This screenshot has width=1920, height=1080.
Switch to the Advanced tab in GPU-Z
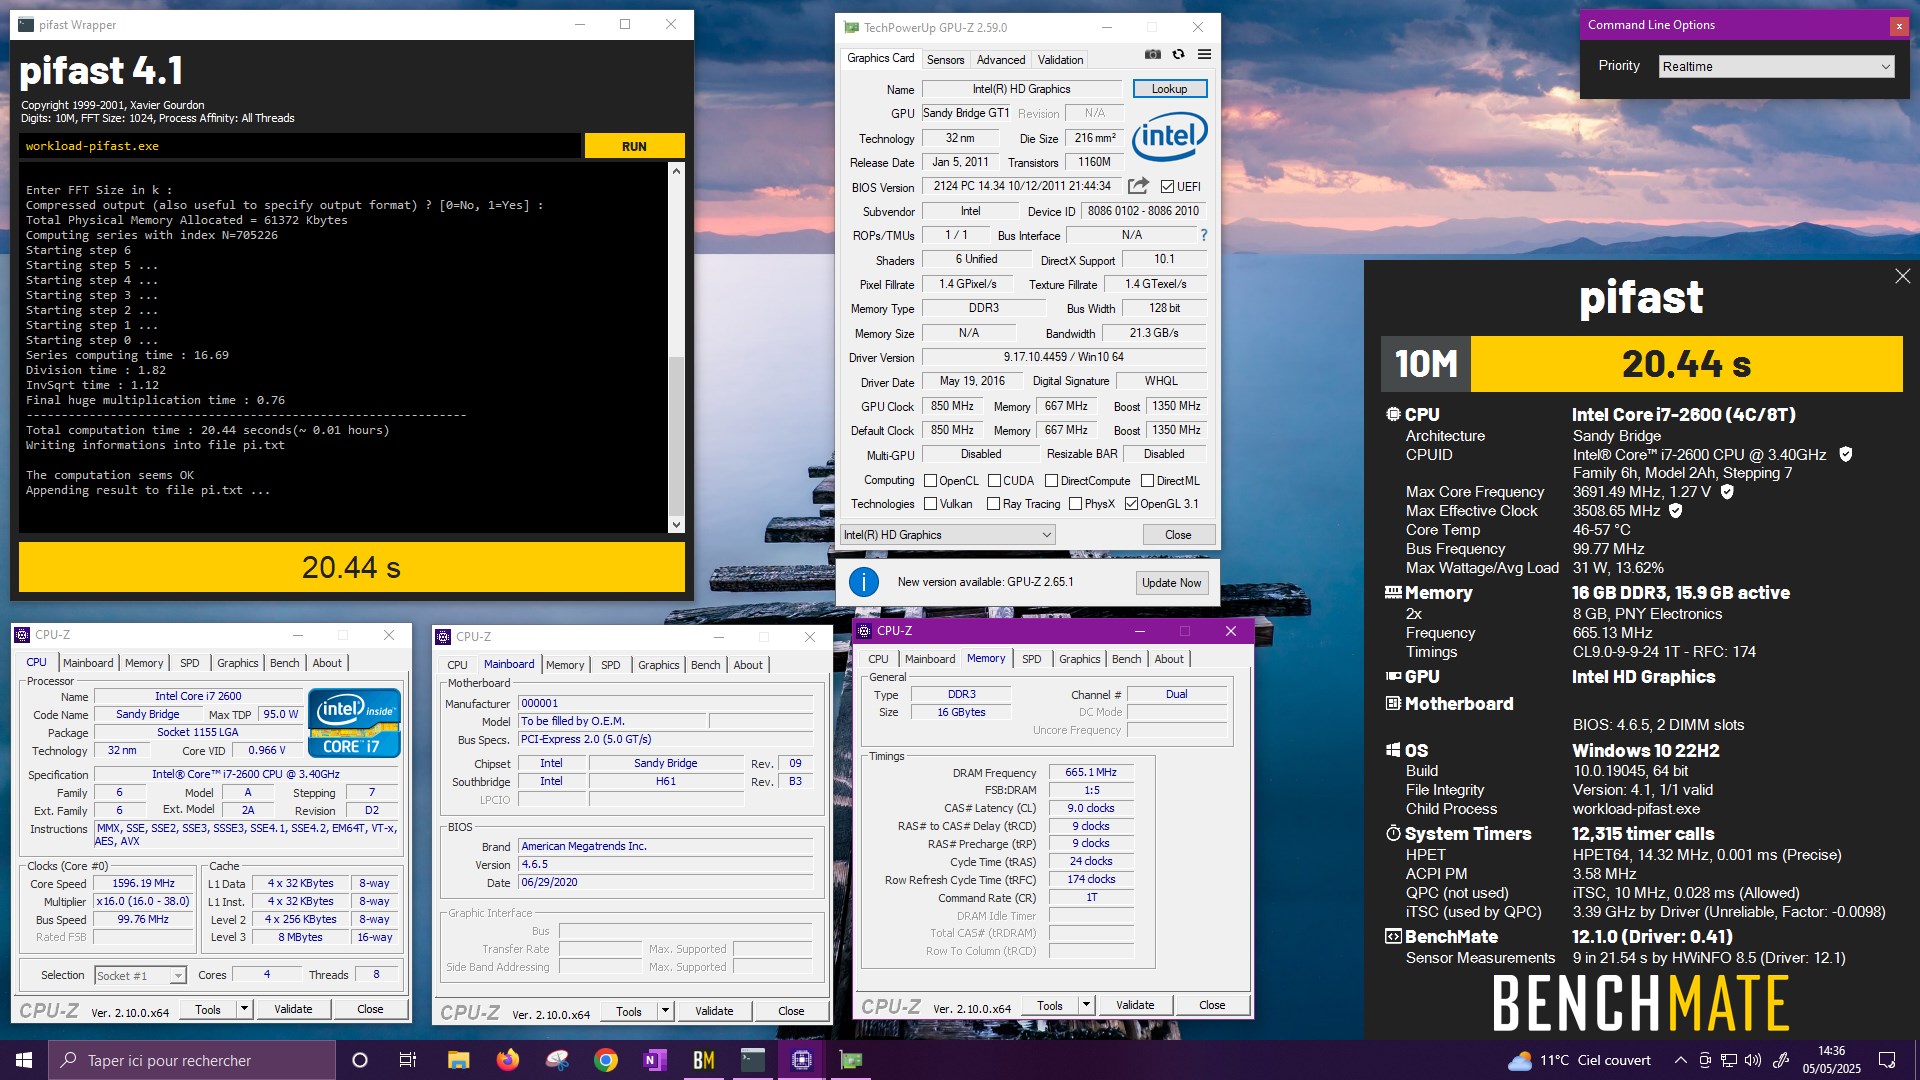[x=1000, y=60]
